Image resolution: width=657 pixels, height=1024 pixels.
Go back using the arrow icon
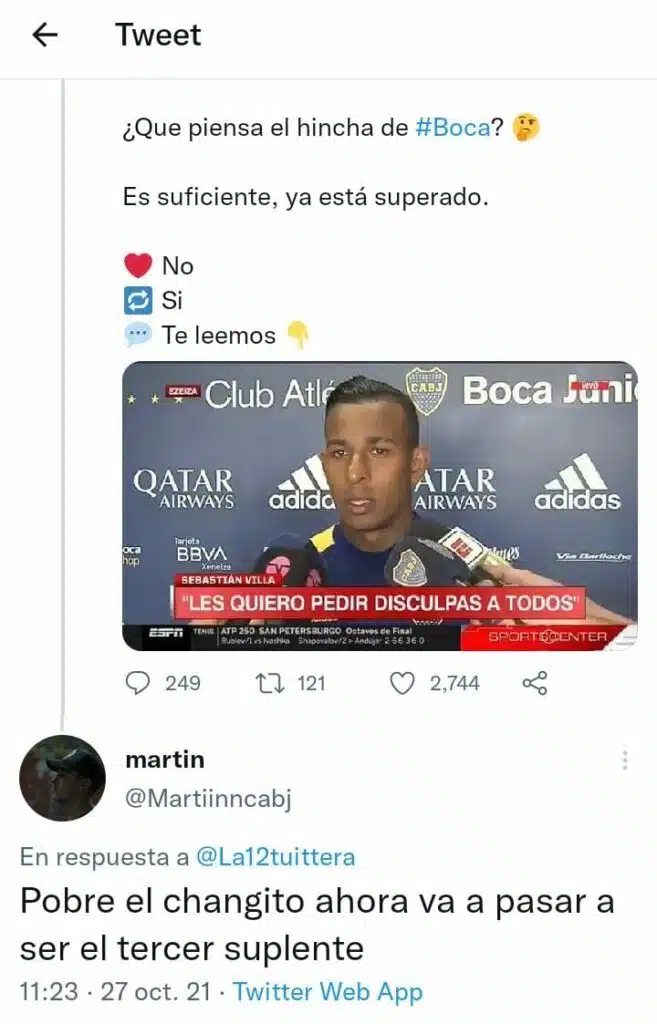[45, 35]
